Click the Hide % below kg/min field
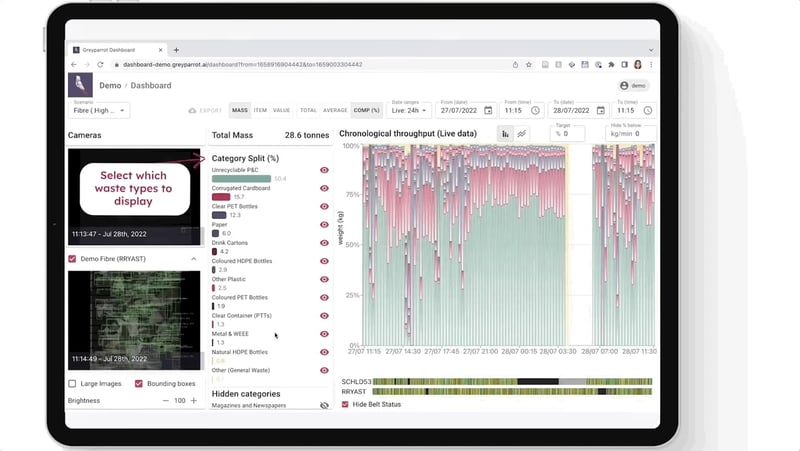800x451 pixels. click(631, 134)
